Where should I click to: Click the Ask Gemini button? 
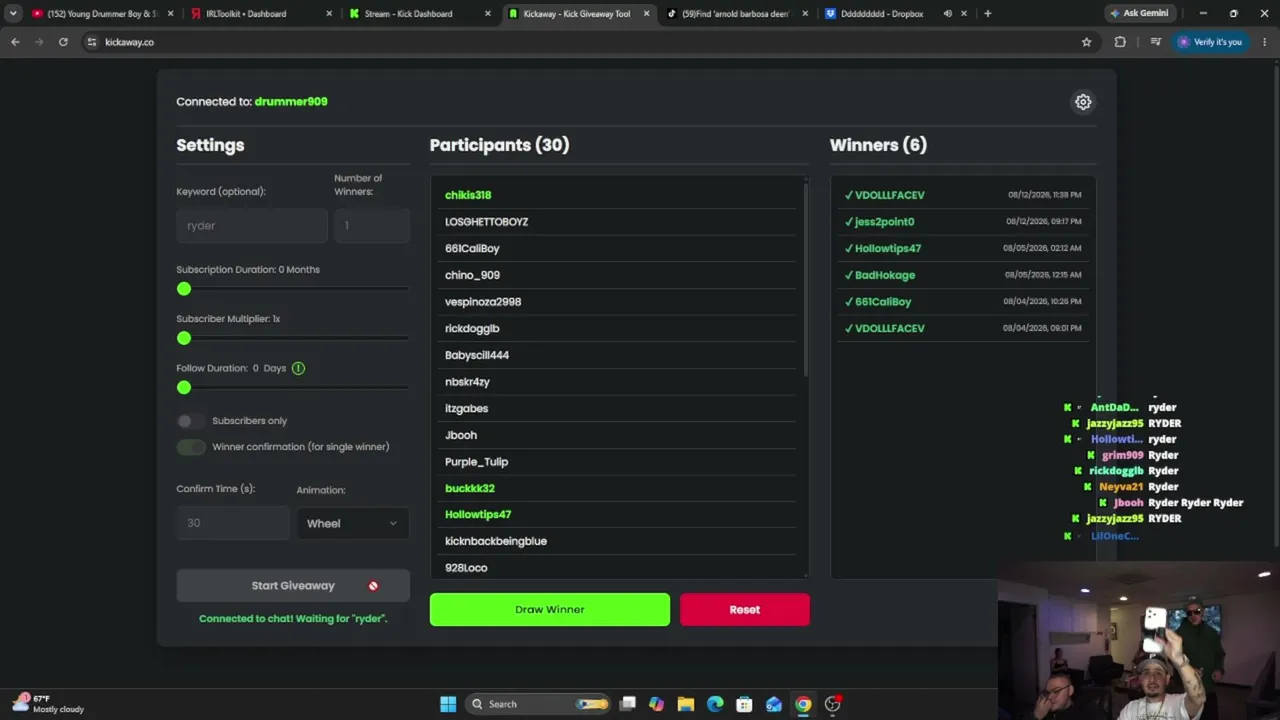[1138, 14]
